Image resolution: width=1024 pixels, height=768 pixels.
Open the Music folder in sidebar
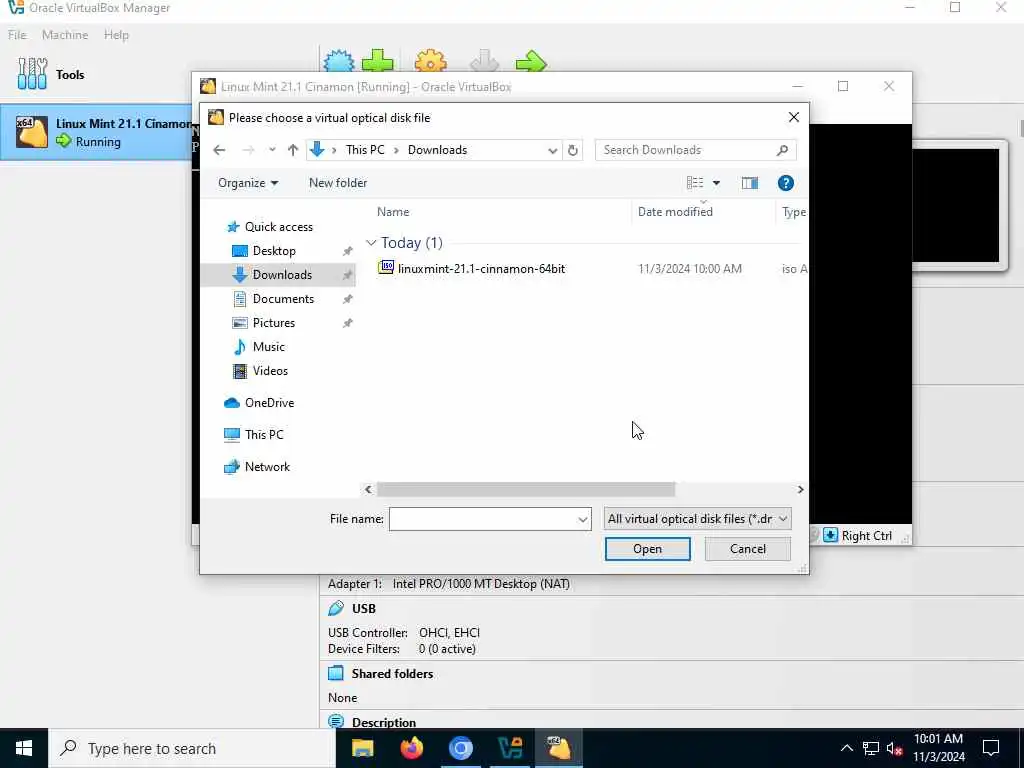268,347
